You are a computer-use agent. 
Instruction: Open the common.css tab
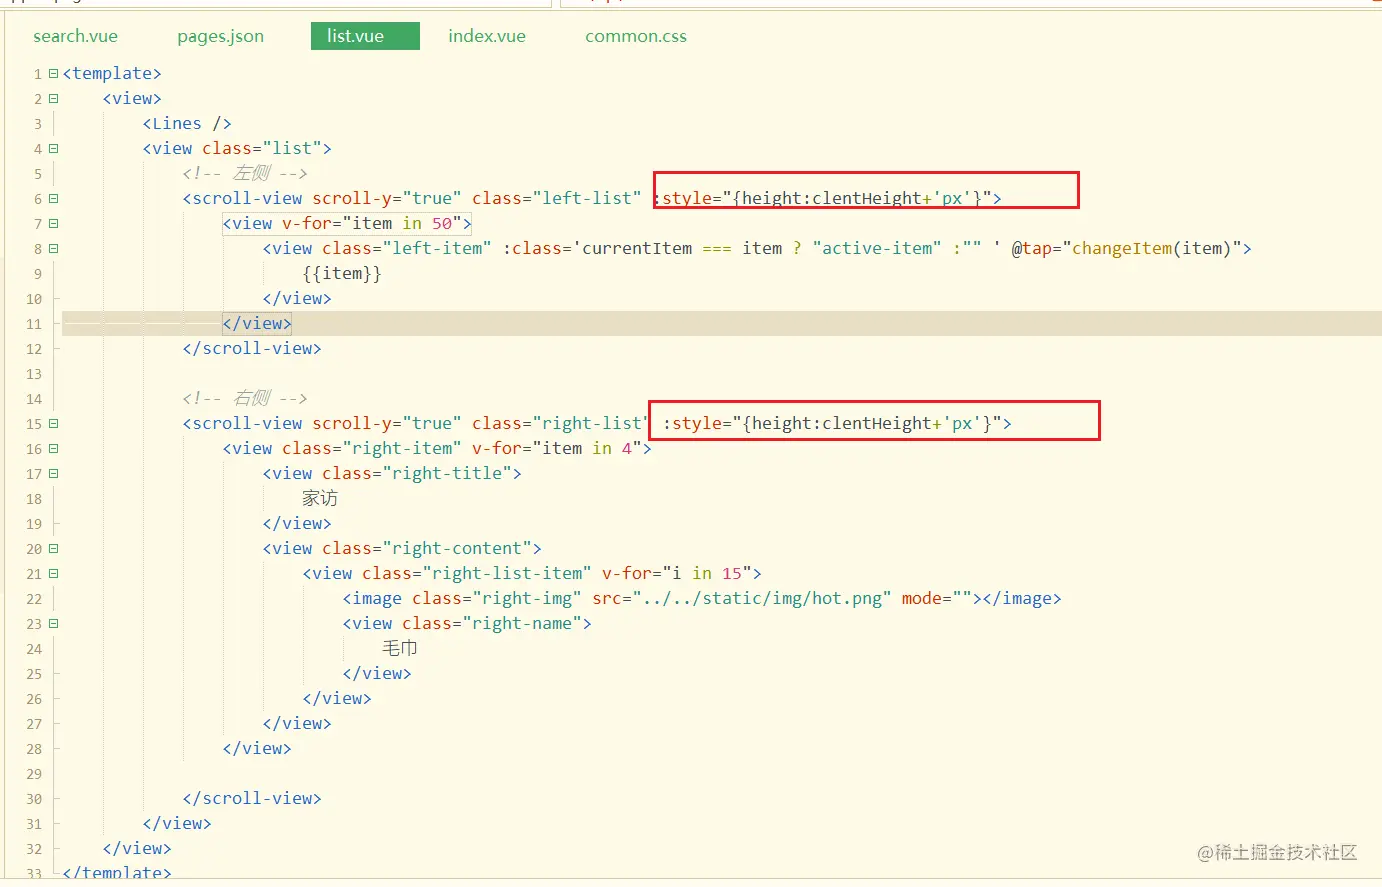pyautogui.click(x=636, y=36)
